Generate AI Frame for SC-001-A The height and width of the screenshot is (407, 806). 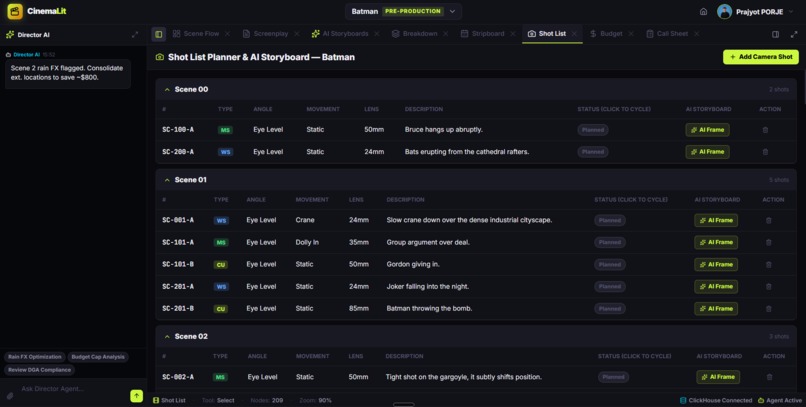[x=716, y=220]
